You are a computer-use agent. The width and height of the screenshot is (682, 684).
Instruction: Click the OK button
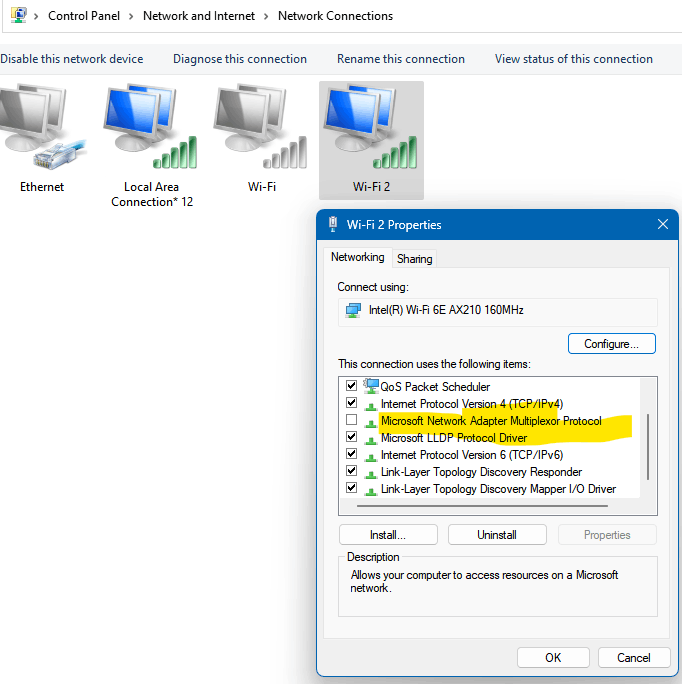pos(553,657)
